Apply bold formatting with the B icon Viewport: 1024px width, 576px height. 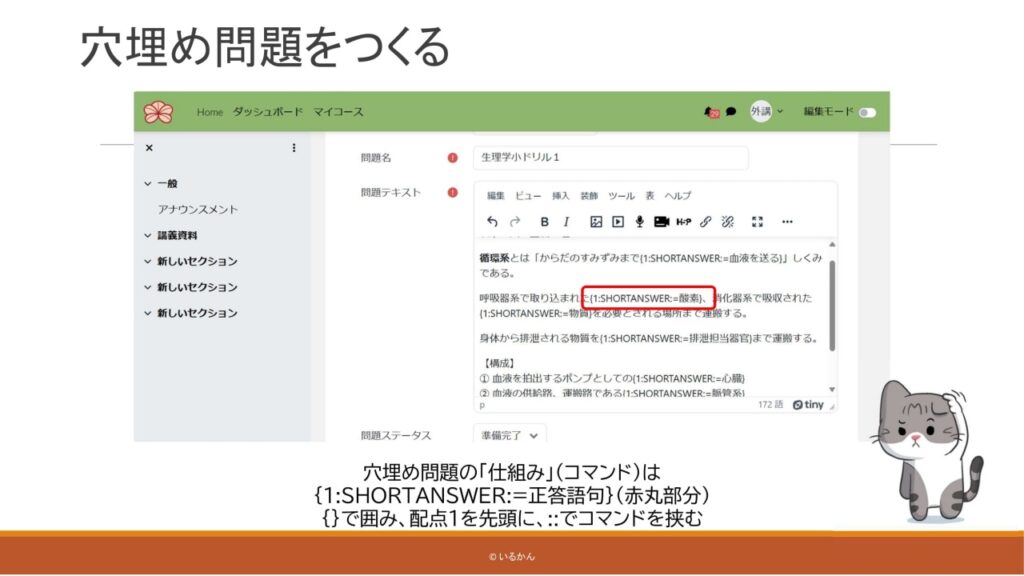tap(544, 221)
